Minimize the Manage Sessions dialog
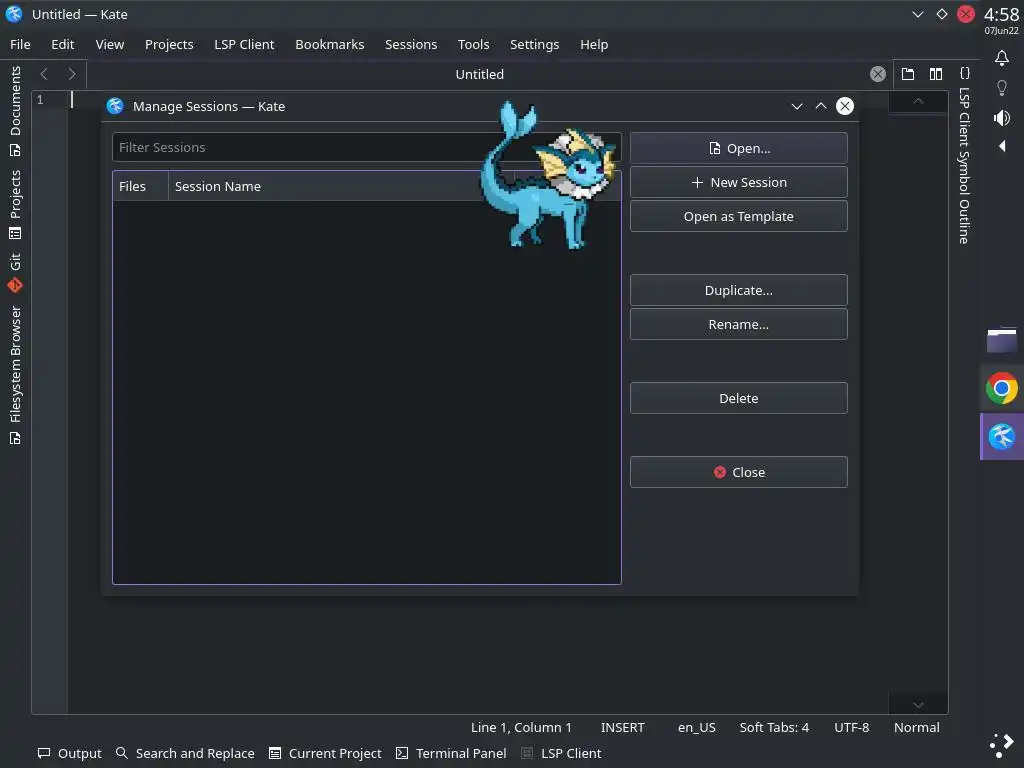The width and height of the screenshot is (1024, 768). click(x=797, y=106)
